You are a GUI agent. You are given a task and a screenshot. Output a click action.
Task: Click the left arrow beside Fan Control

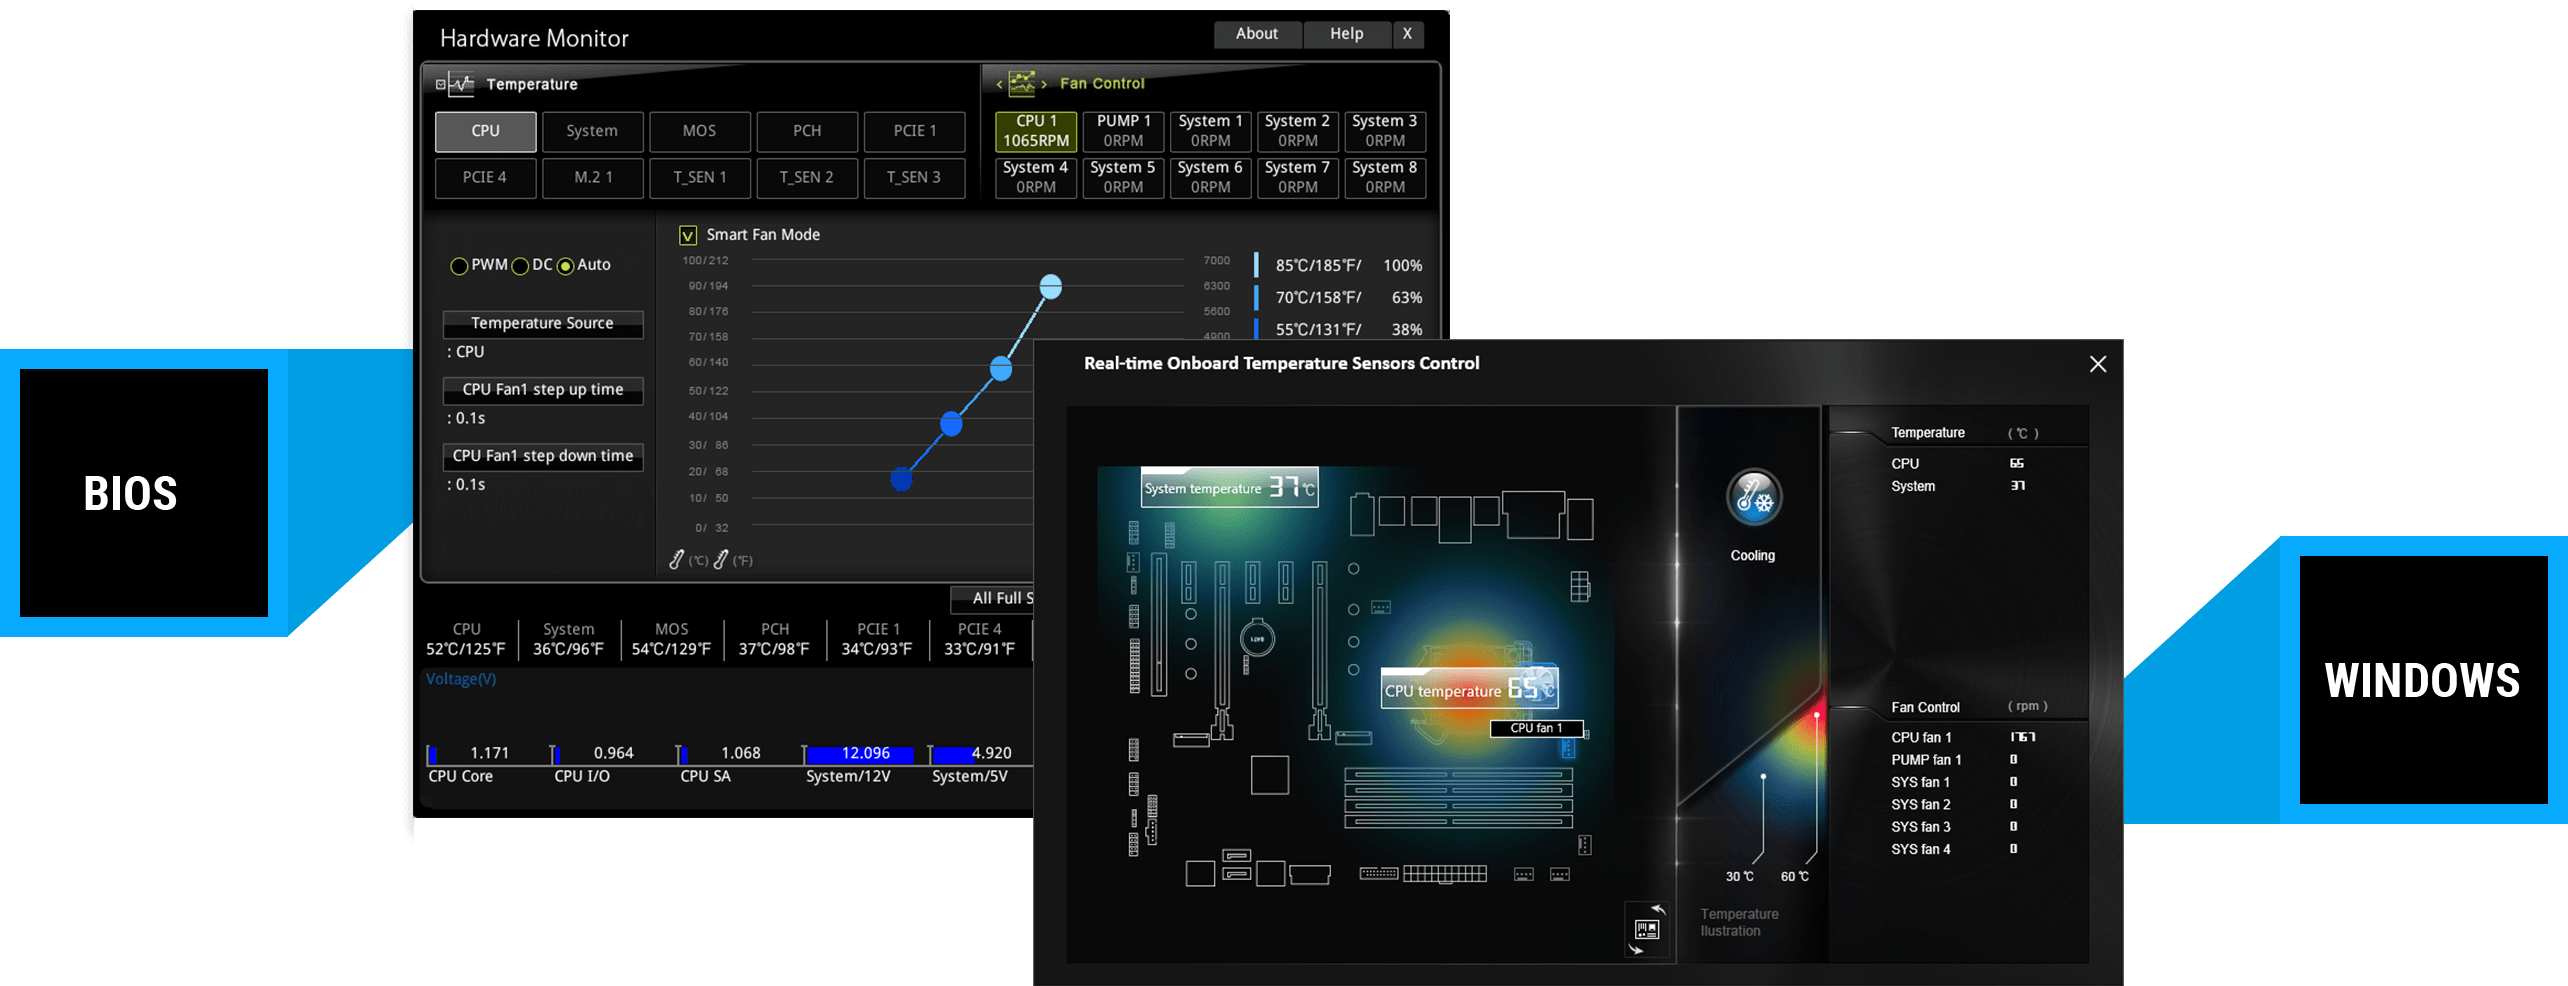(x=999, y=84)
